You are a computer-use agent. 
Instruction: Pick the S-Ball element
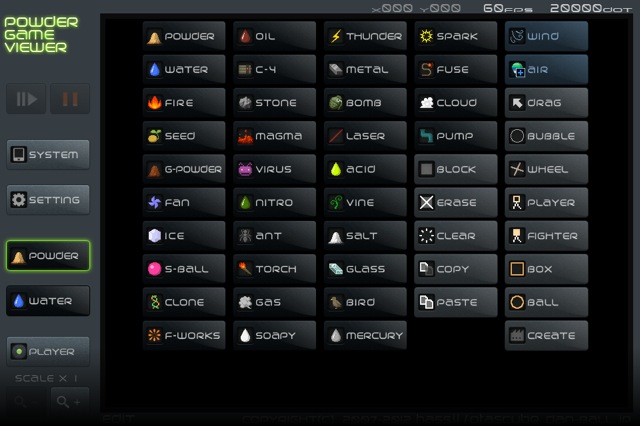184,268
